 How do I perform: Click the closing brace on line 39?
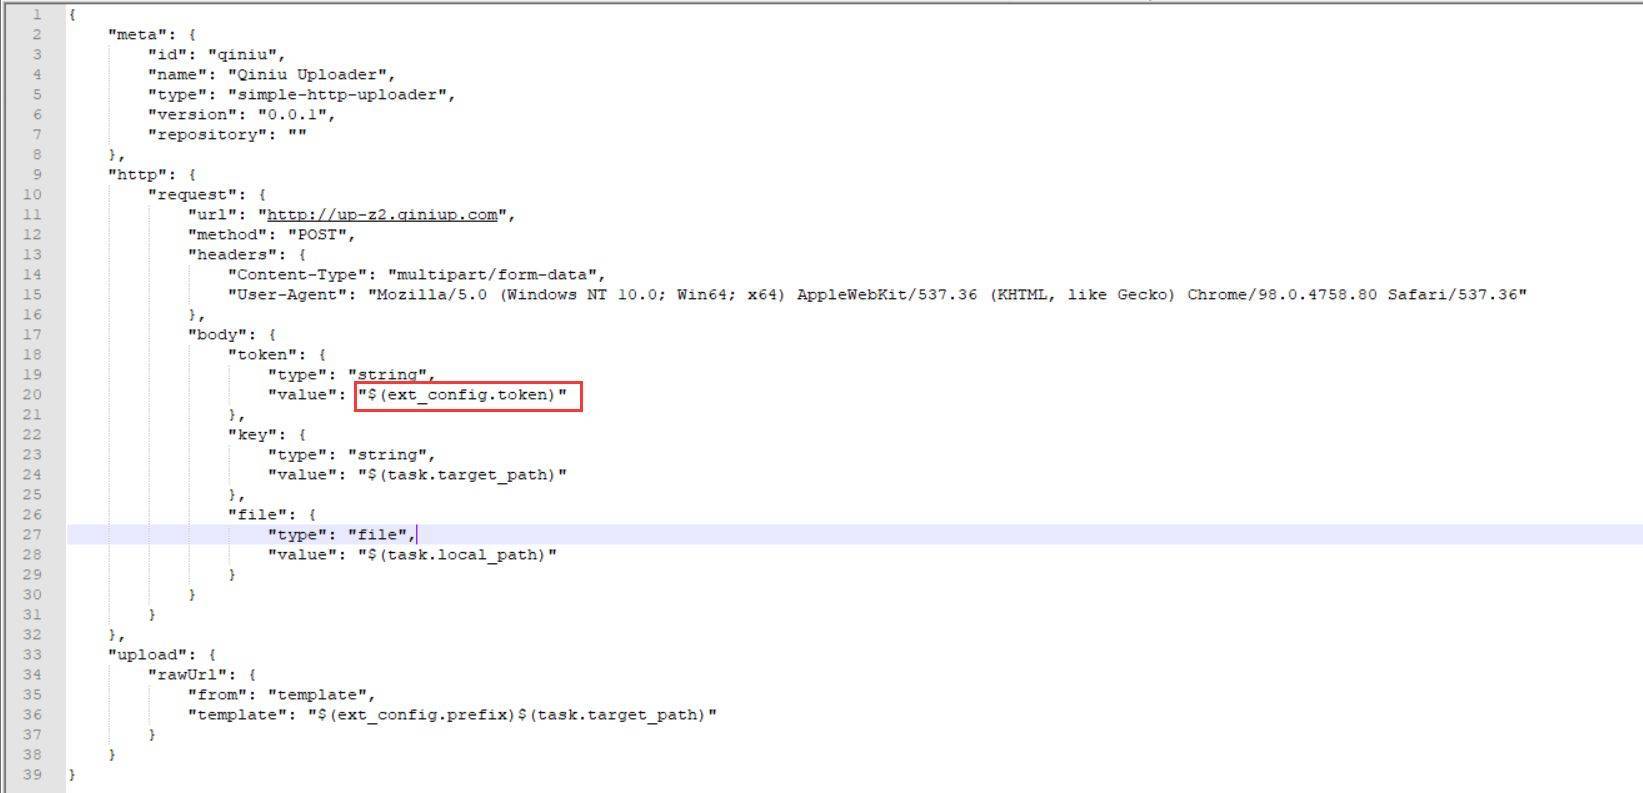[x=72, y=775]
